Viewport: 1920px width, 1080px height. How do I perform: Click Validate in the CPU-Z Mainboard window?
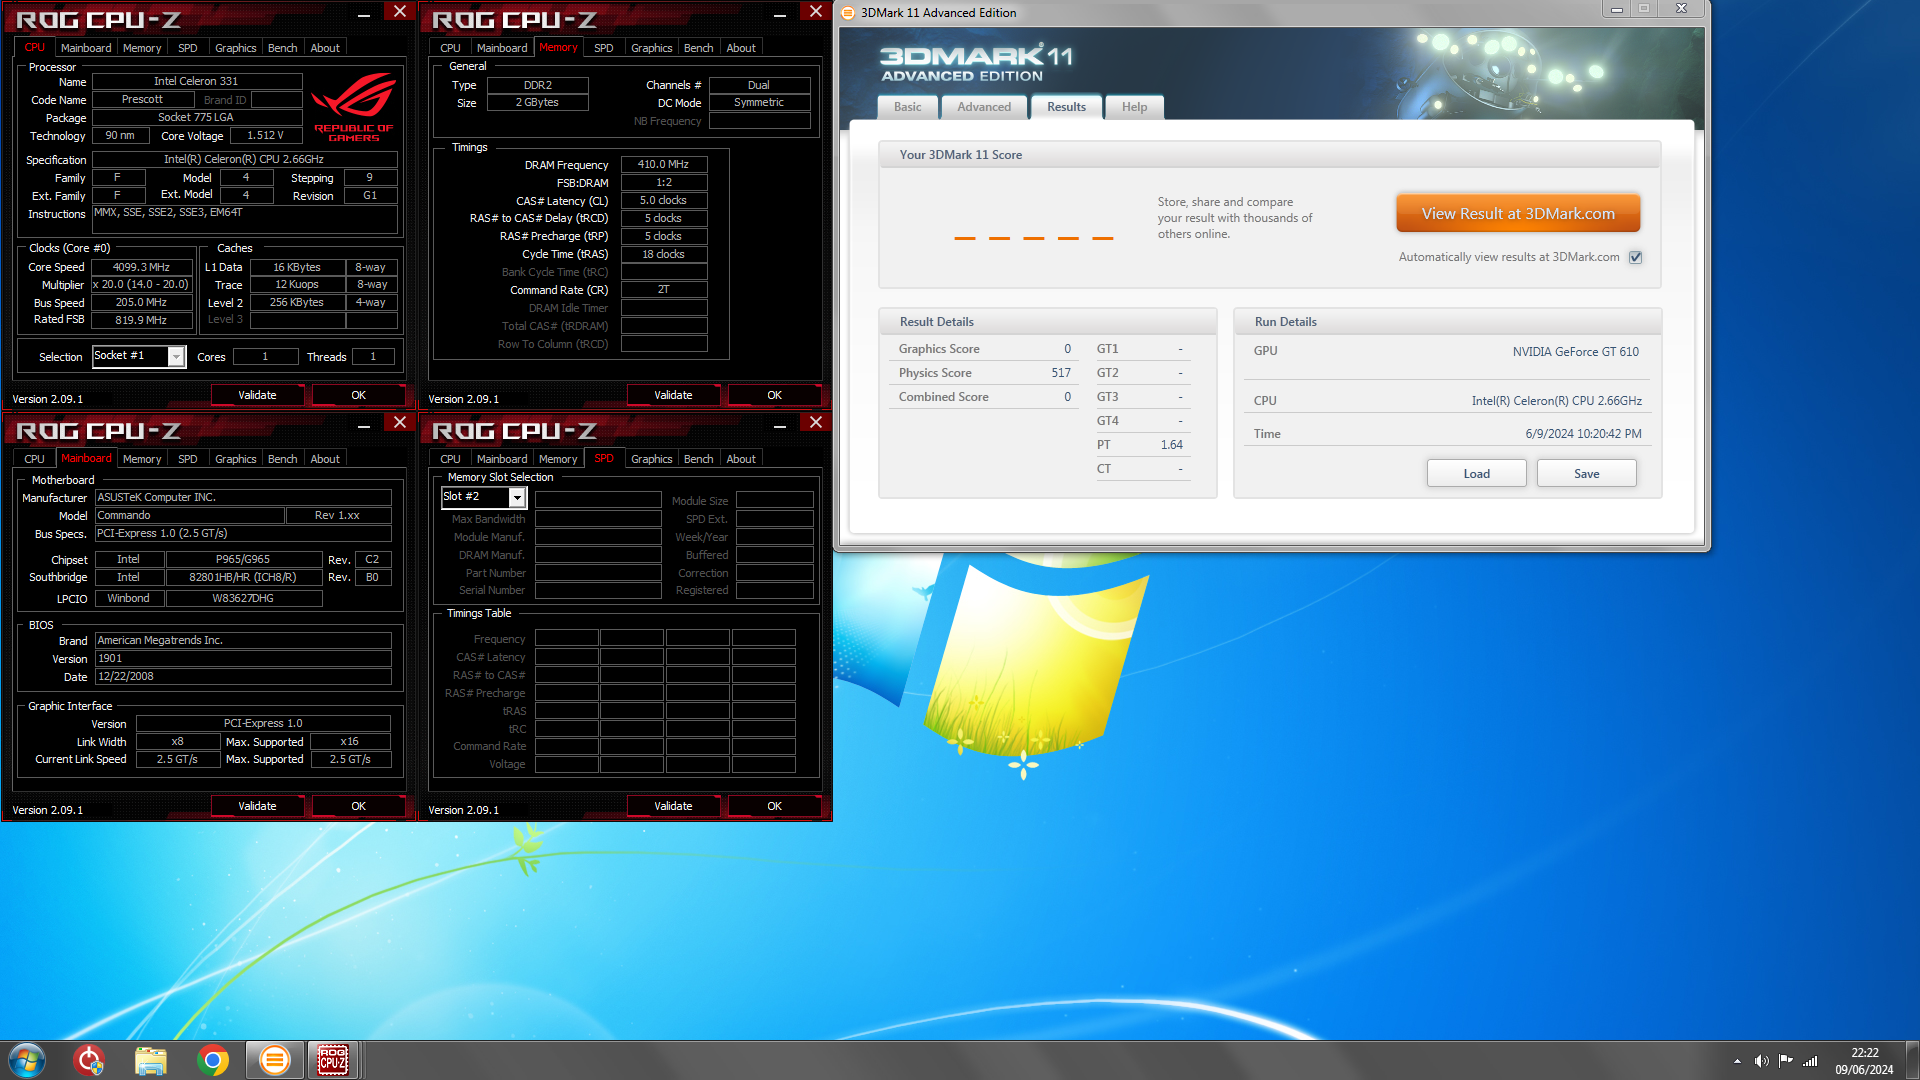tap(257, 806)
